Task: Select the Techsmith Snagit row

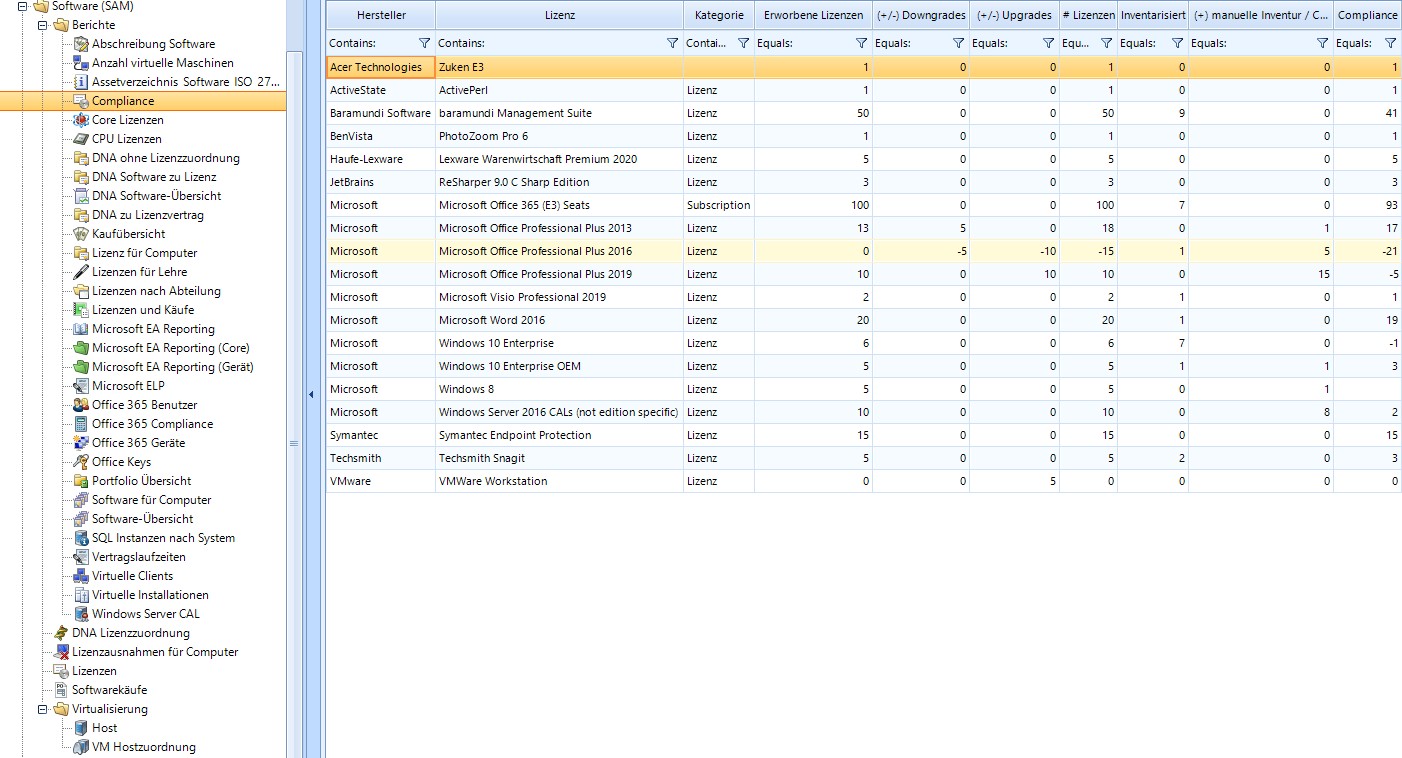Action: (x=864, y=458)
